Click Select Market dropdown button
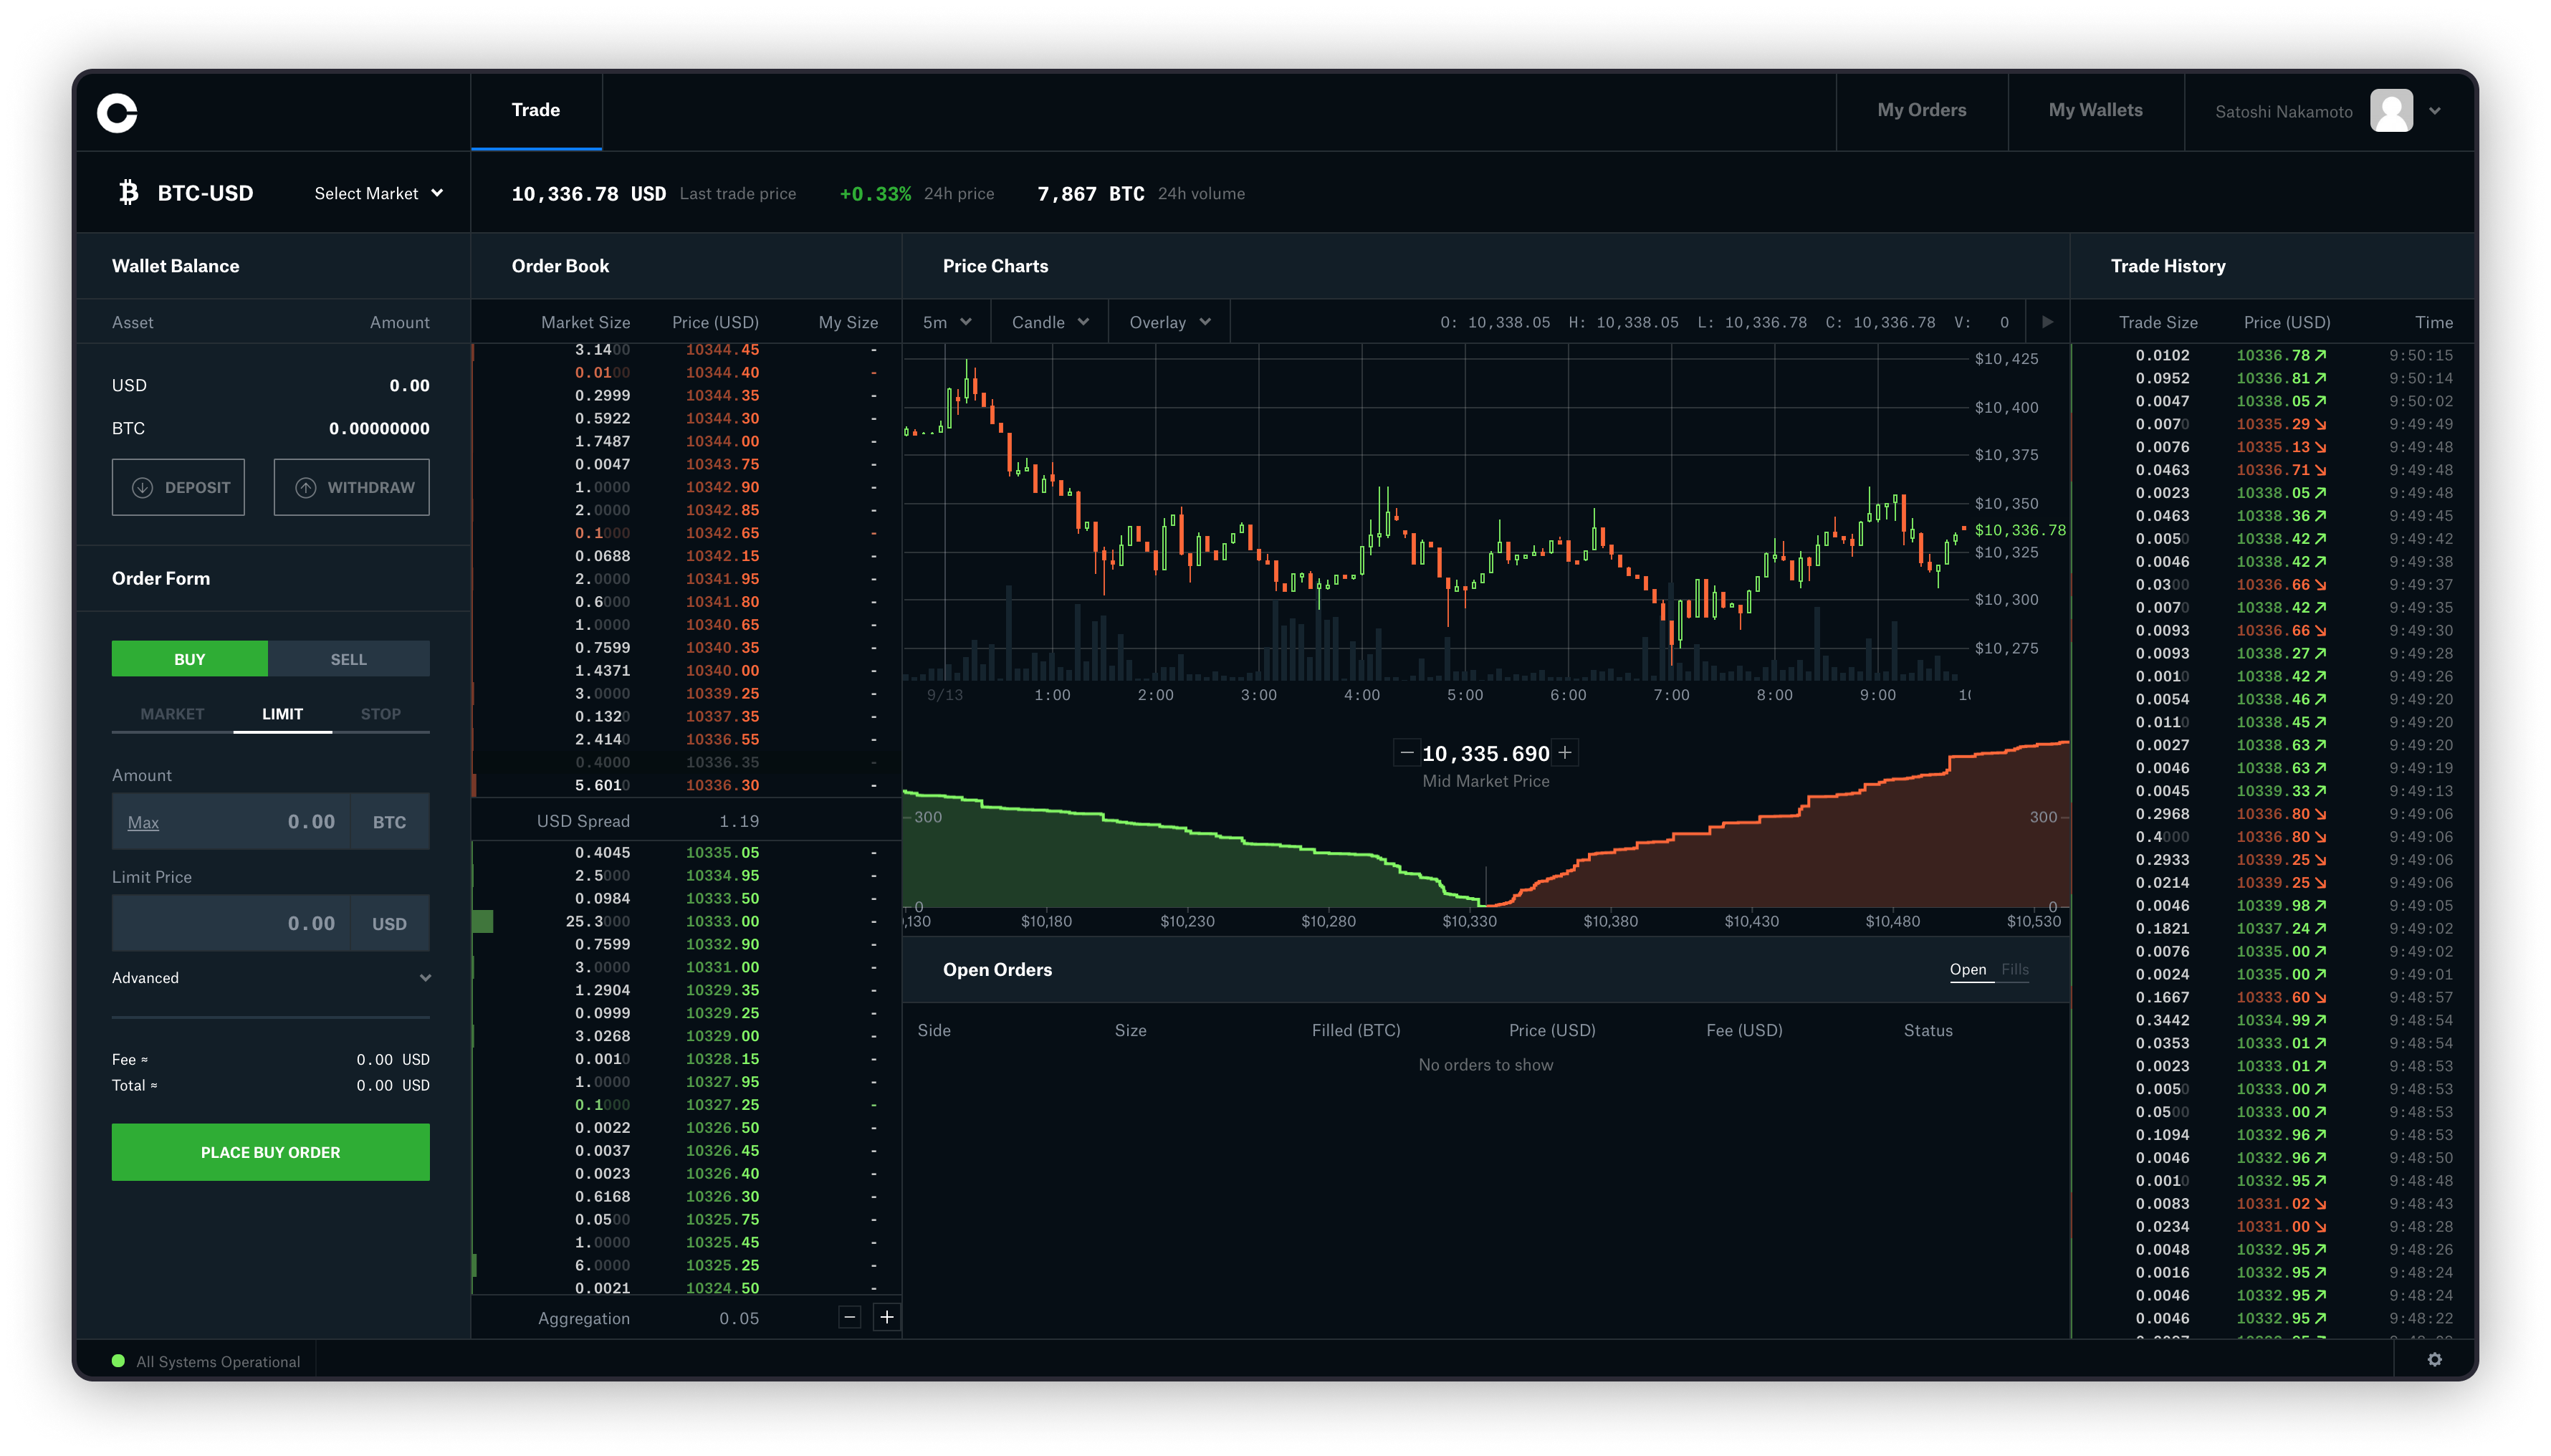This screenshot has height=1456, width=2551. click(x=375, y=191)
